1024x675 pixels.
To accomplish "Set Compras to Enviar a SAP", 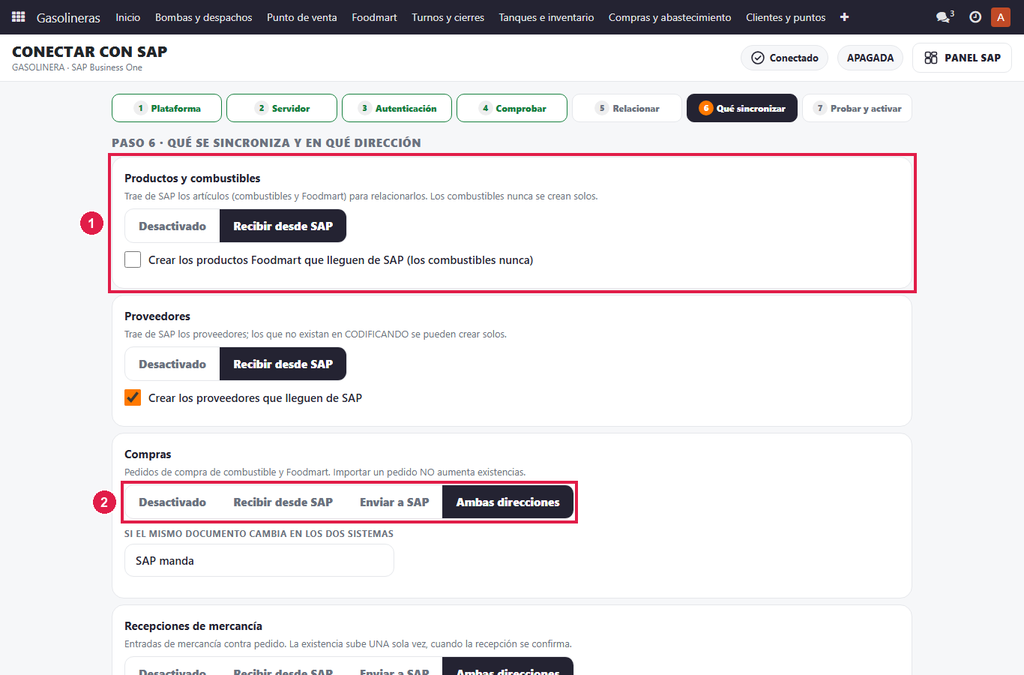I will [x=394, y=502].
